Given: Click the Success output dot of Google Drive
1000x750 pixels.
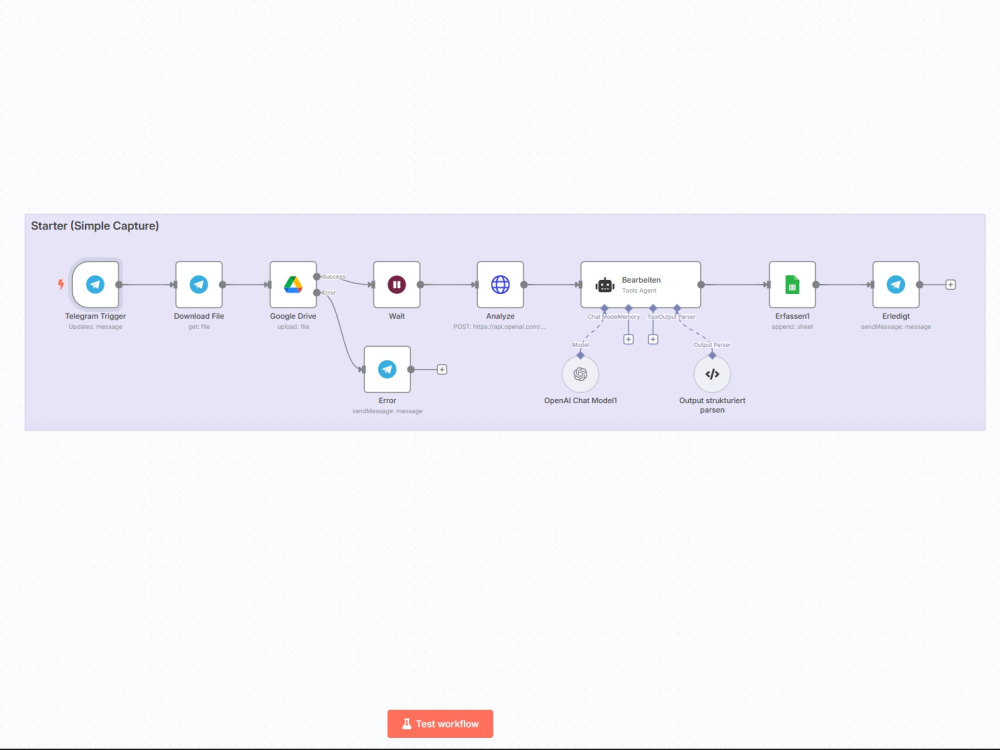Looking at the screenshot, I should 317,276.
